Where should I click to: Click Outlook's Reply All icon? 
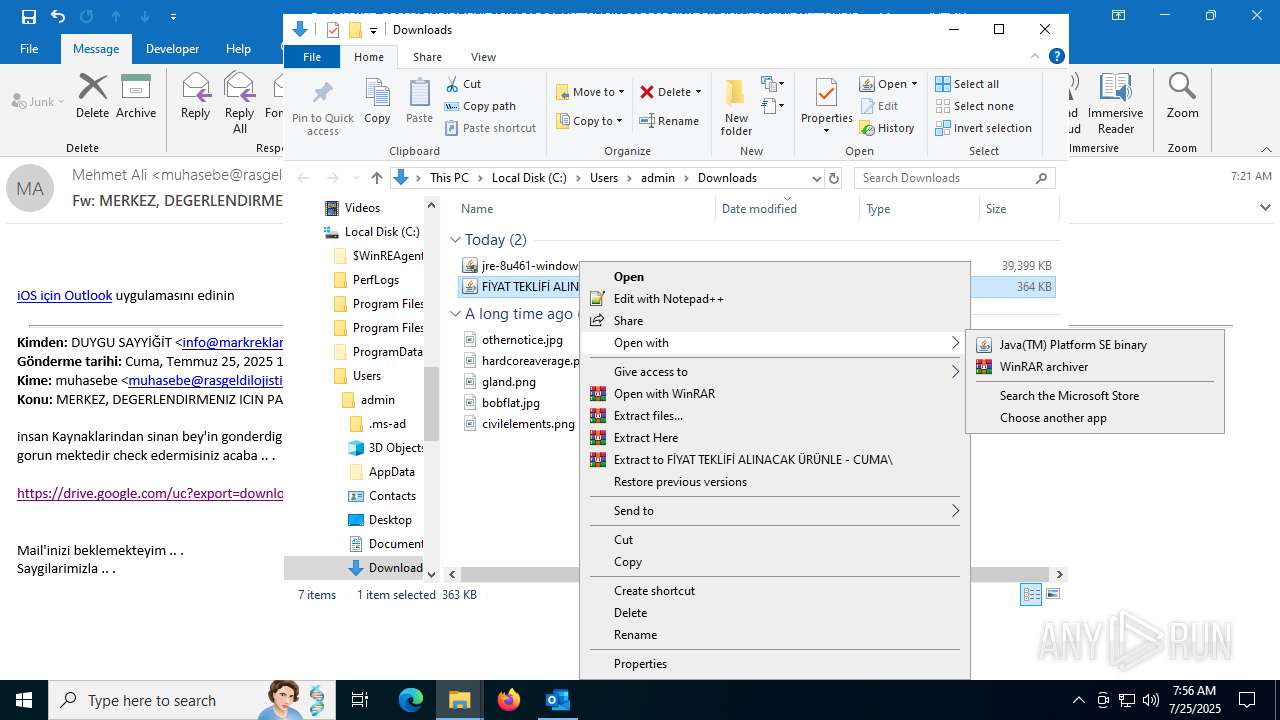[x=240, y=88]
